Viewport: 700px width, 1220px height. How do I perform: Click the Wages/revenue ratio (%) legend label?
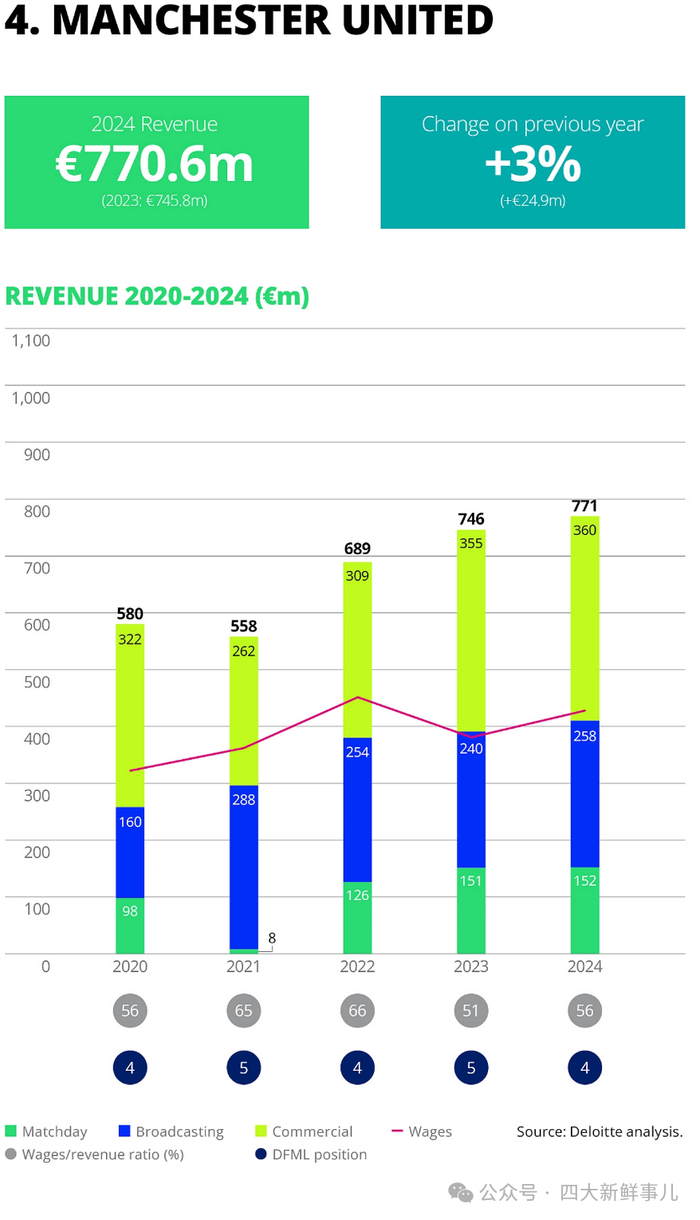pyautogui.click(x=103, y=1155)
